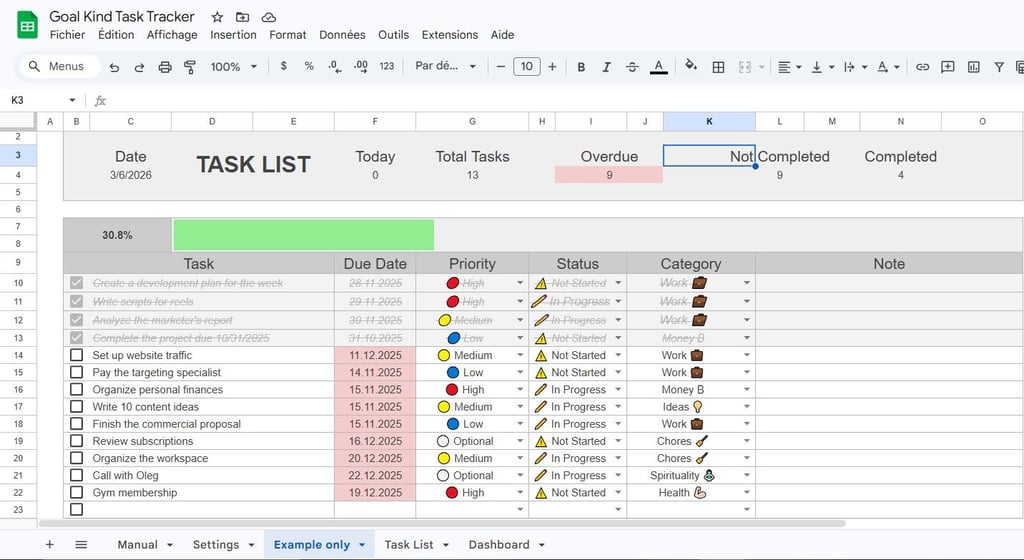Decrease decimal places icon
This screenshot has width=1024, height=560.
point(334,66)
